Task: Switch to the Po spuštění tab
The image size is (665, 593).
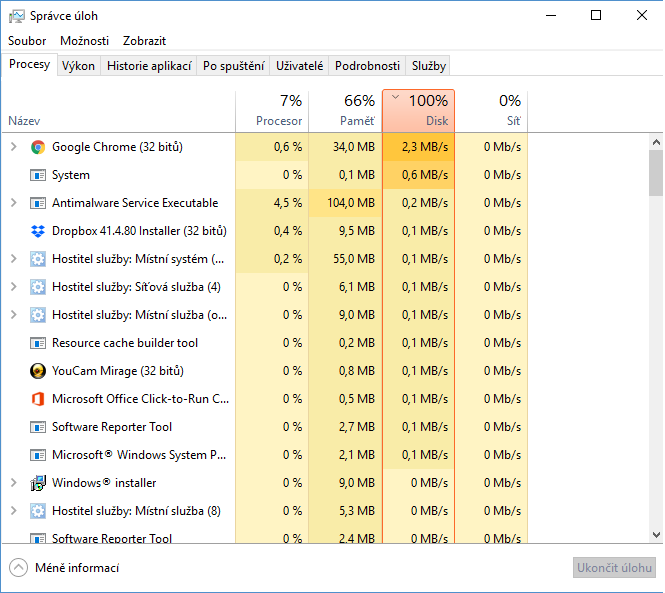Action: click(233, 66)
